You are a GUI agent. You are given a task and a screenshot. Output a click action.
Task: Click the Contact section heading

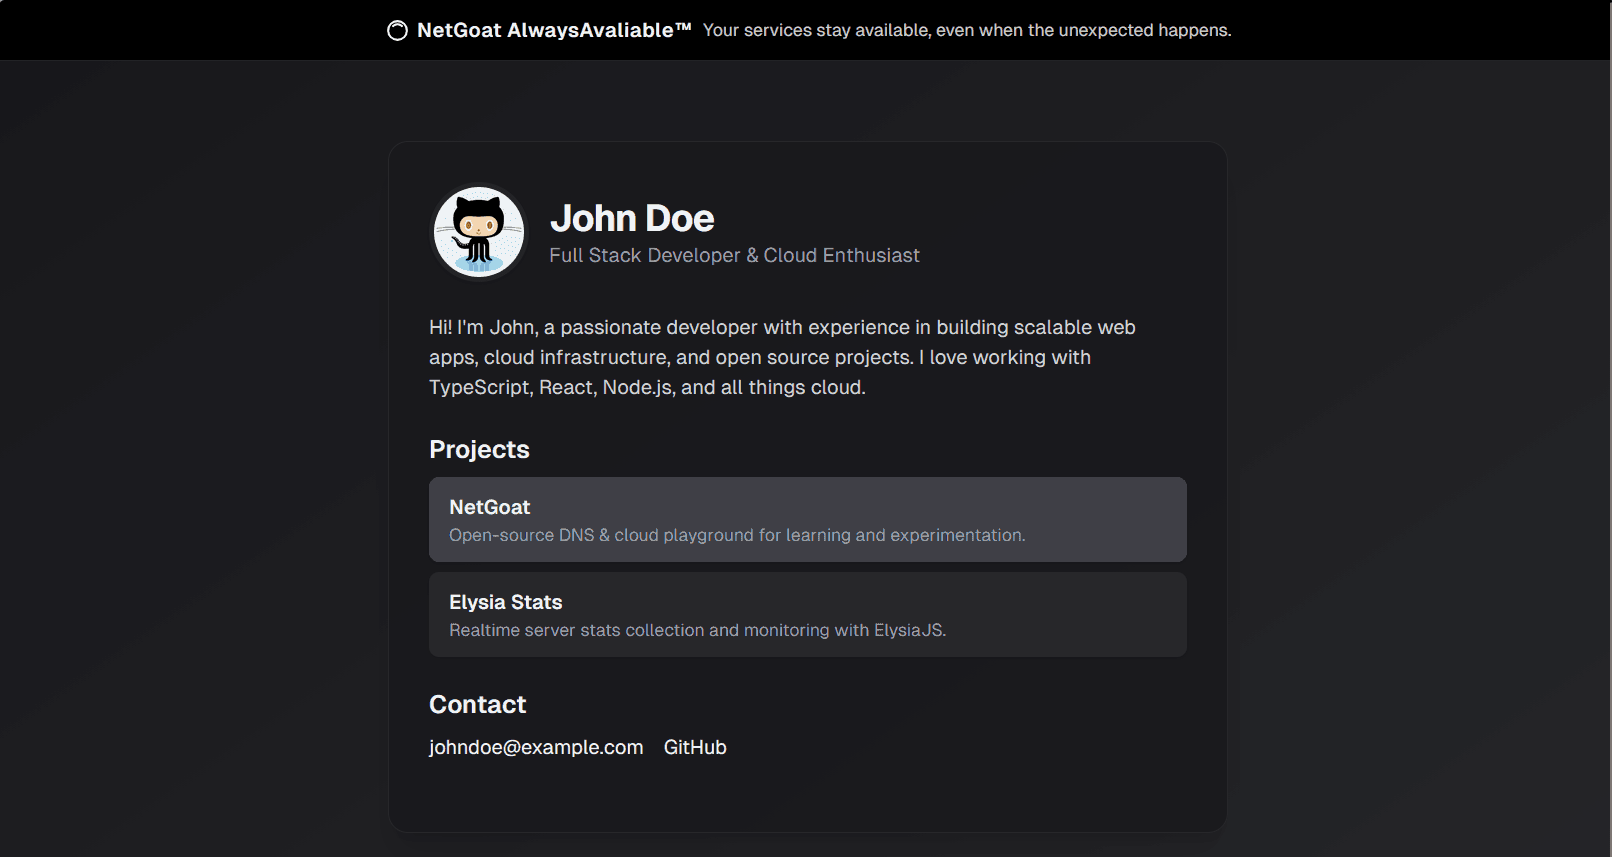(x=477, y=704)
